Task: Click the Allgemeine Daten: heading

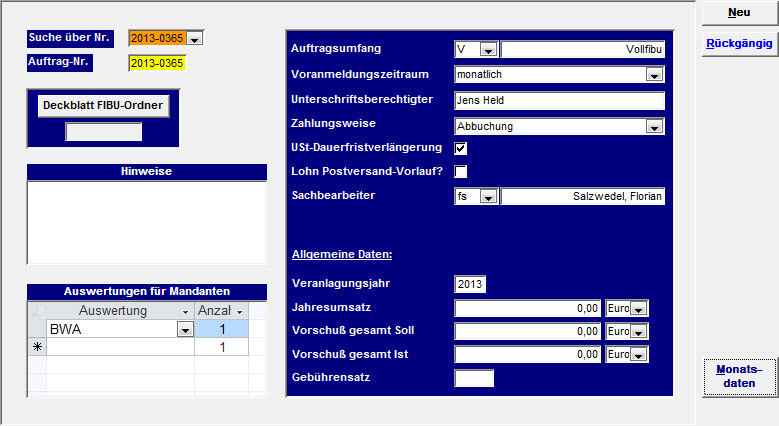Action: tap(342, 255)
